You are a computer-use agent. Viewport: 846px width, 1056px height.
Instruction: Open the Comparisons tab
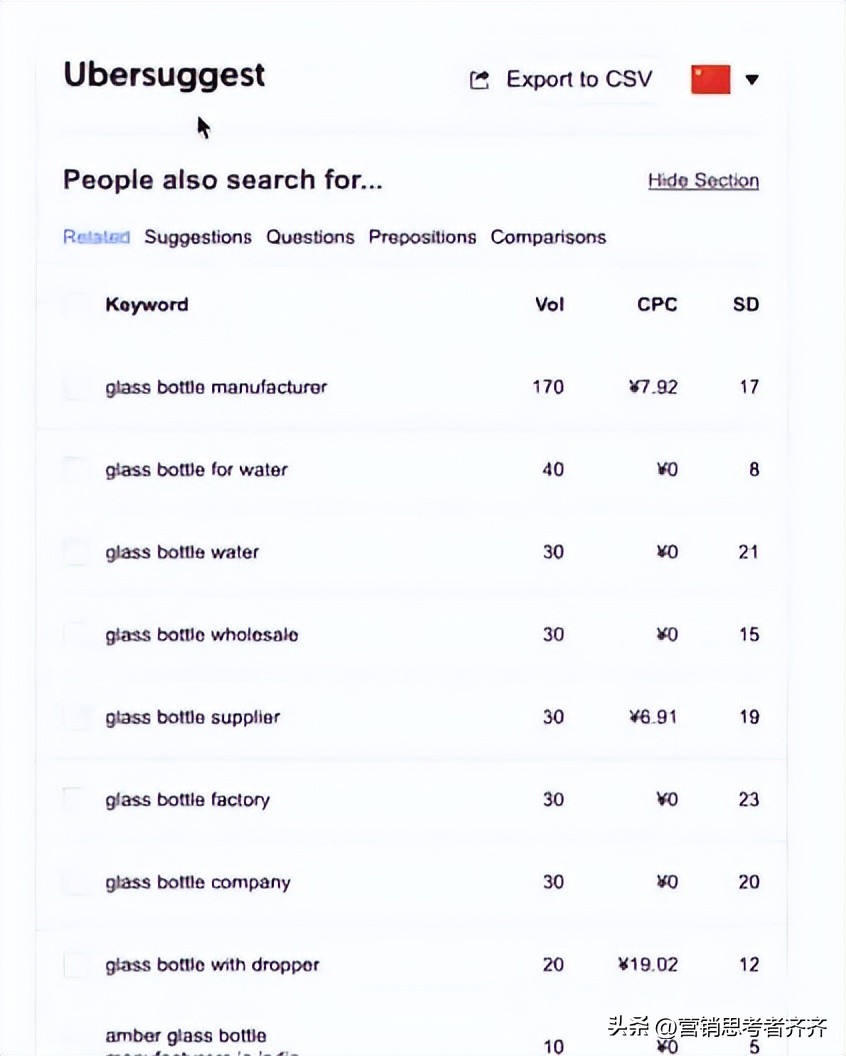(548, 237)
